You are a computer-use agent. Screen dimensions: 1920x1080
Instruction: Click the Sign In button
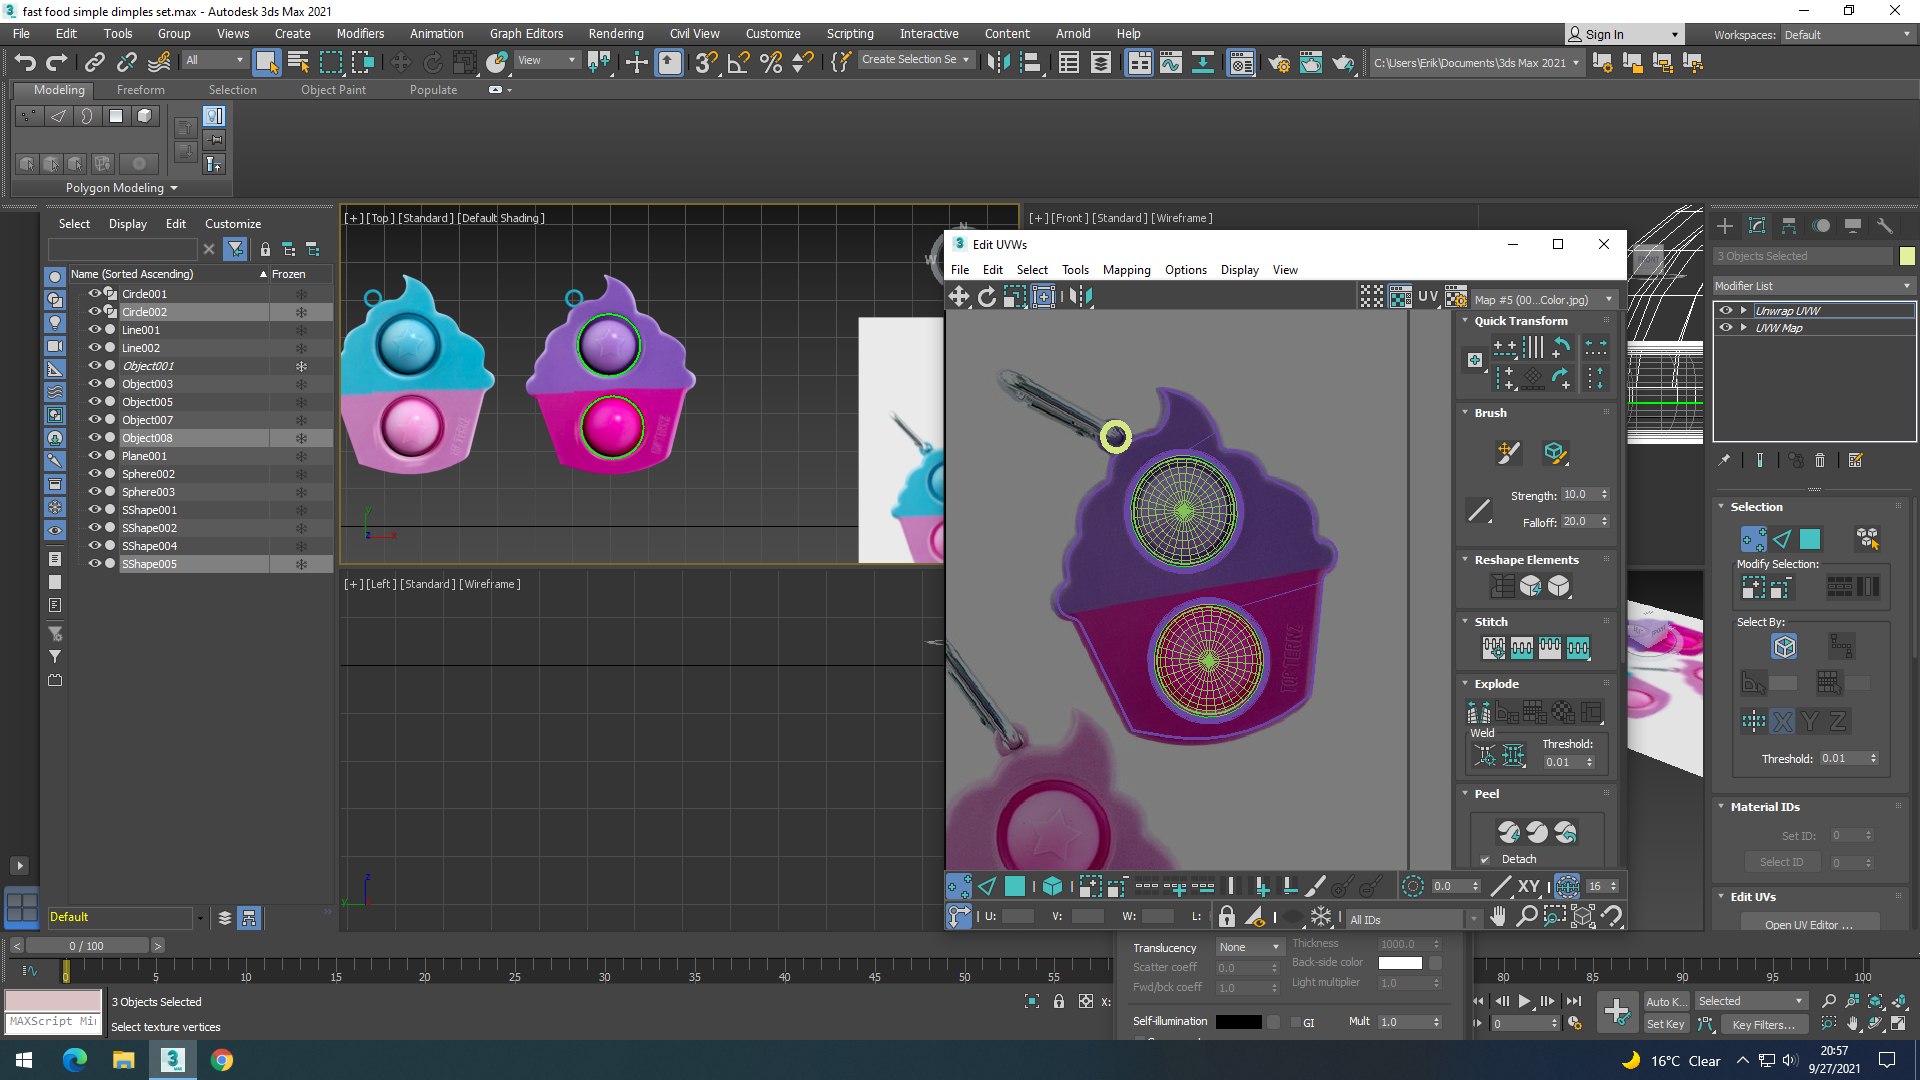click(x=1622, y=34)
